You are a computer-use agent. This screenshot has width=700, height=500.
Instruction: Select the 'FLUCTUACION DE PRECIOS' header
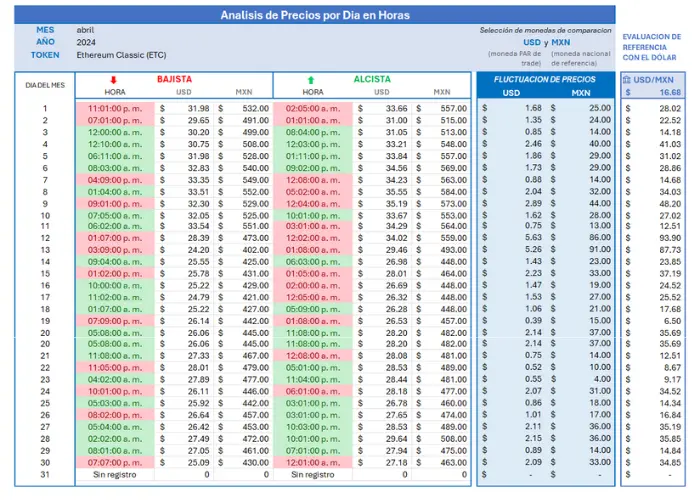click(545, 79)
